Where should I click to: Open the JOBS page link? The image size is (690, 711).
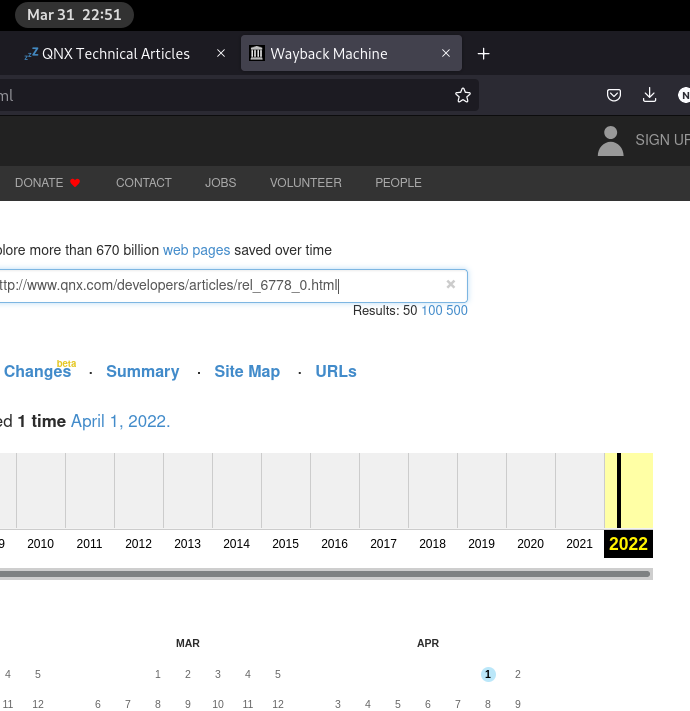coord(220,183)
